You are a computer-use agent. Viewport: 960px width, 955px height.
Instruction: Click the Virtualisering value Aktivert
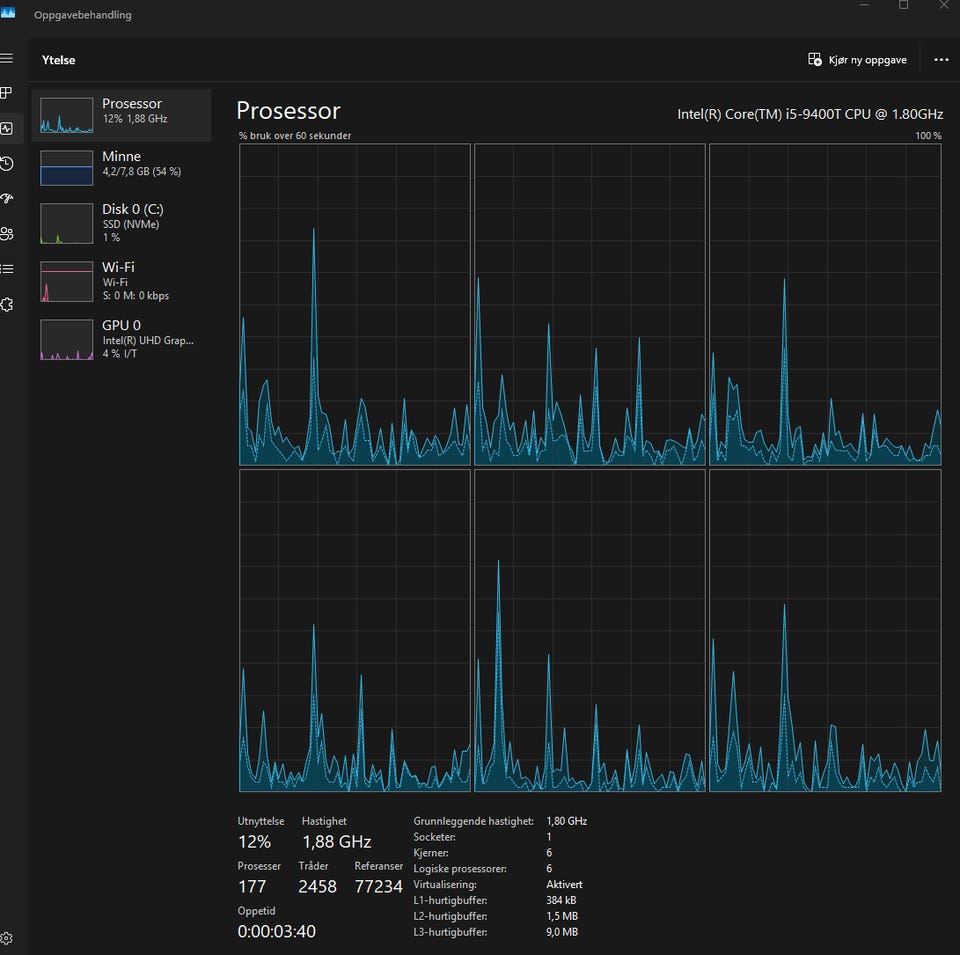[564, 885]
